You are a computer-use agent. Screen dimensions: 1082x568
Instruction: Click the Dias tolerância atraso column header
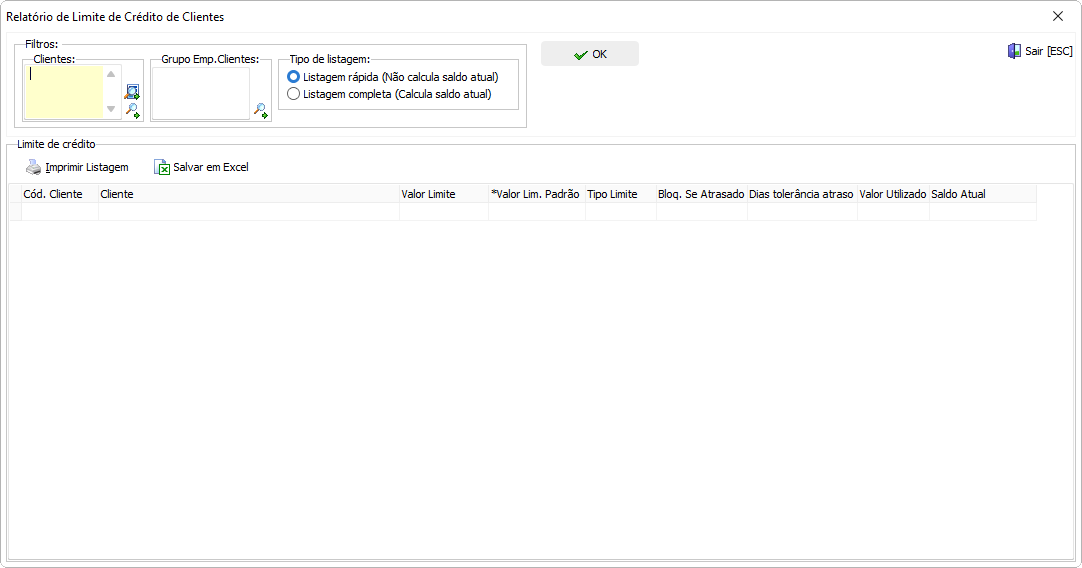802,194
